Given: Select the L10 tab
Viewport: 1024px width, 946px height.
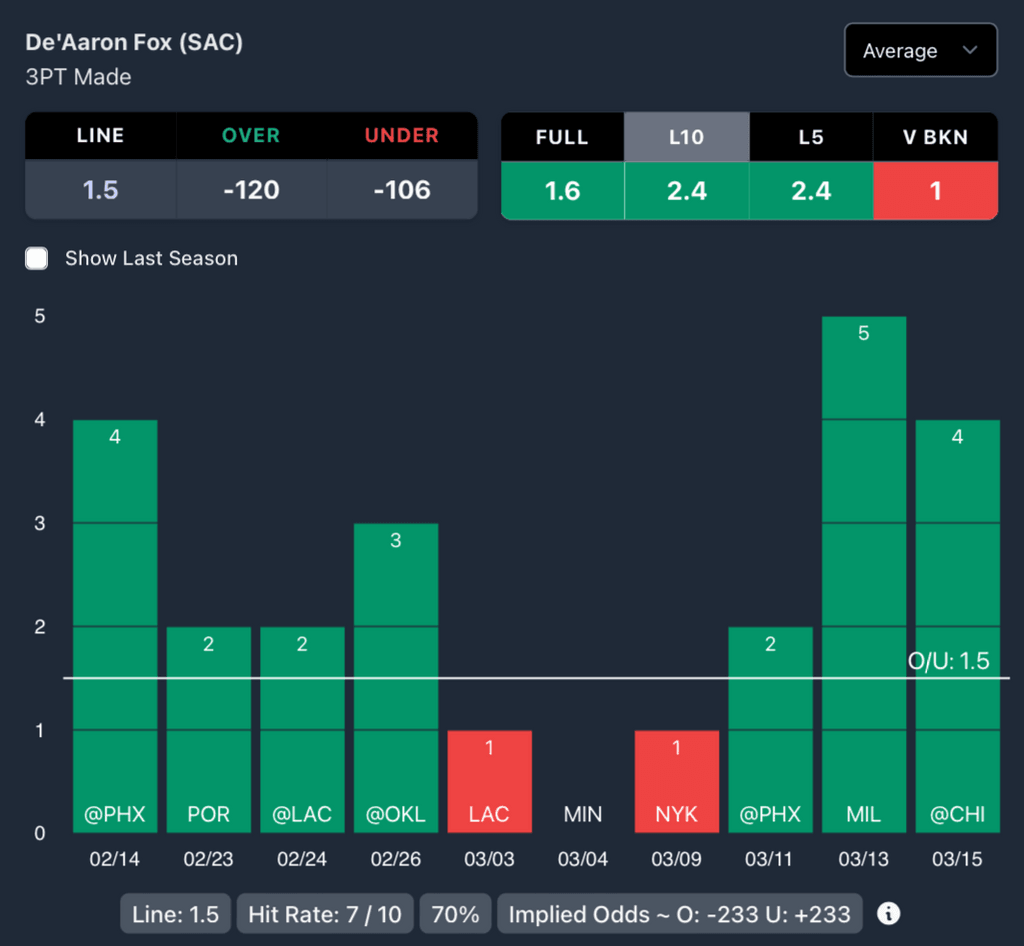Looking at the screenshot, I should tap(686, 136).
